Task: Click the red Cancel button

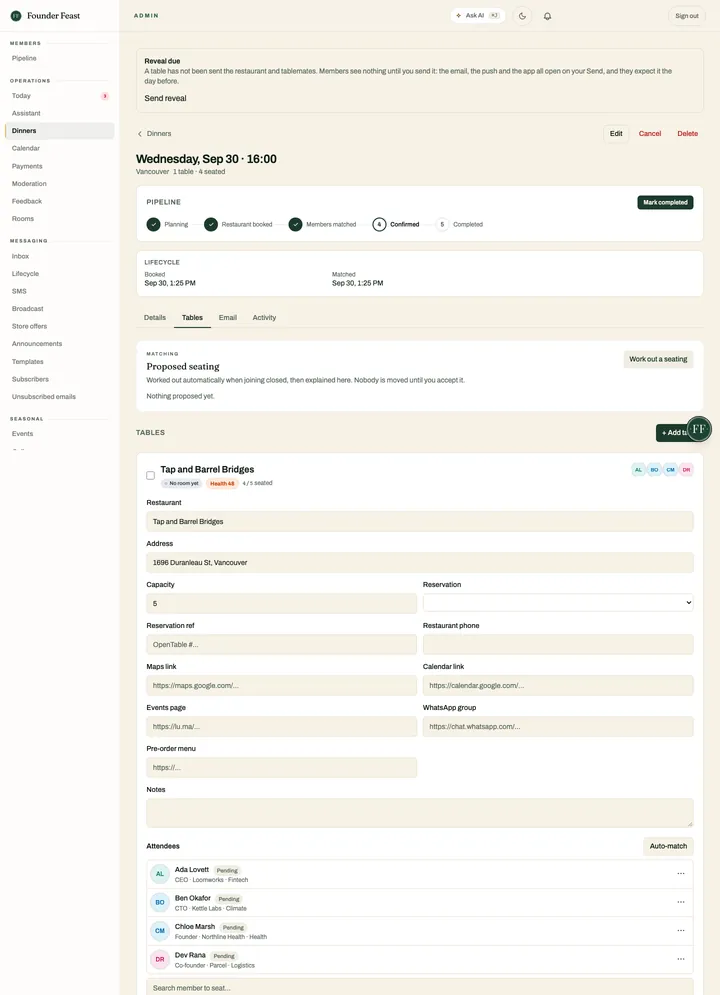Action: 650,134
